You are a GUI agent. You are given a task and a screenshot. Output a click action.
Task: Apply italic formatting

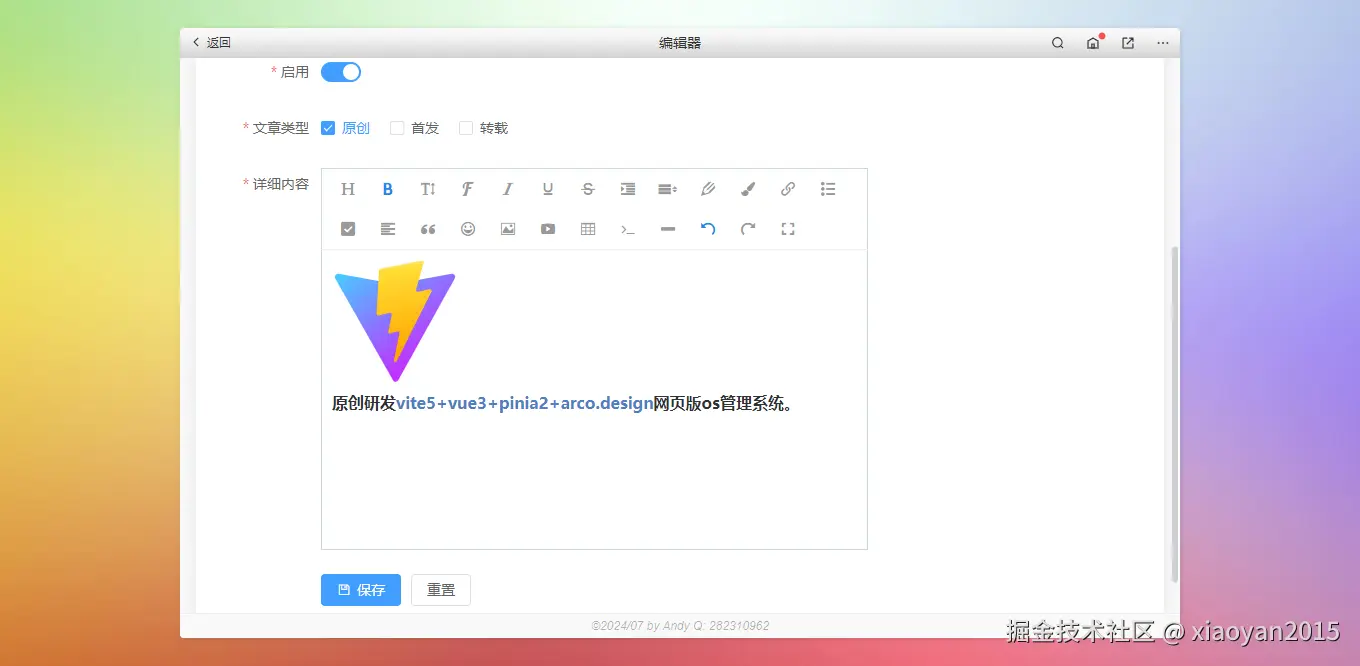[x=507, y=188]
